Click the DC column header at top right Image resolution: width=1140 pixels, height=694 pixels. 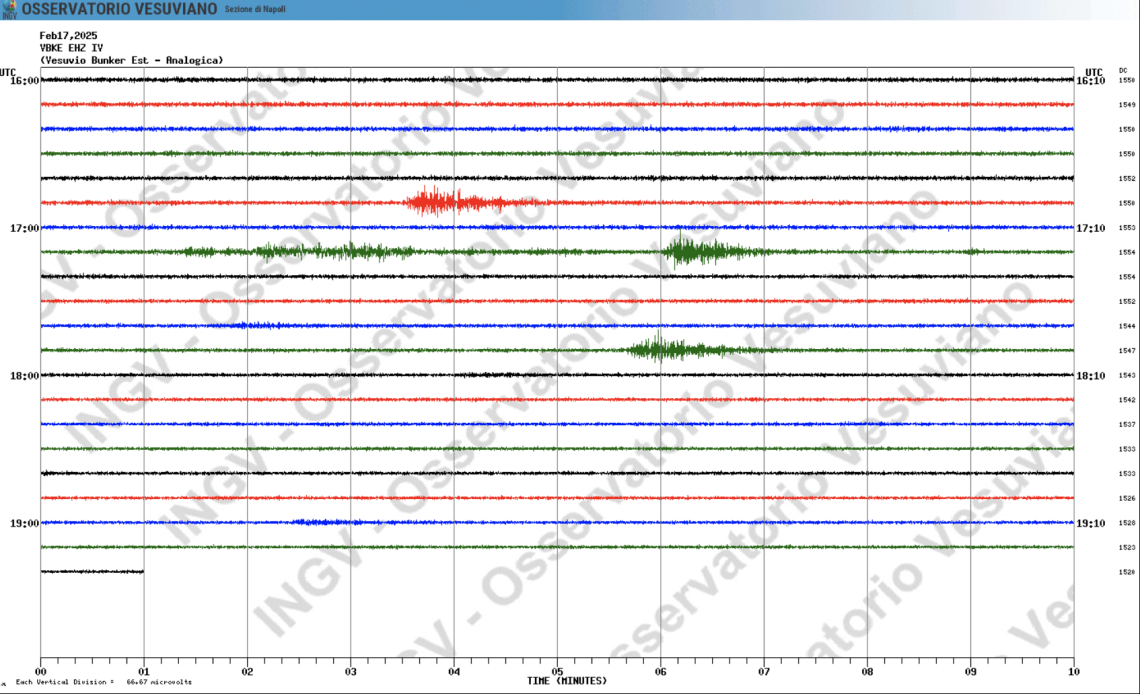1123,70
